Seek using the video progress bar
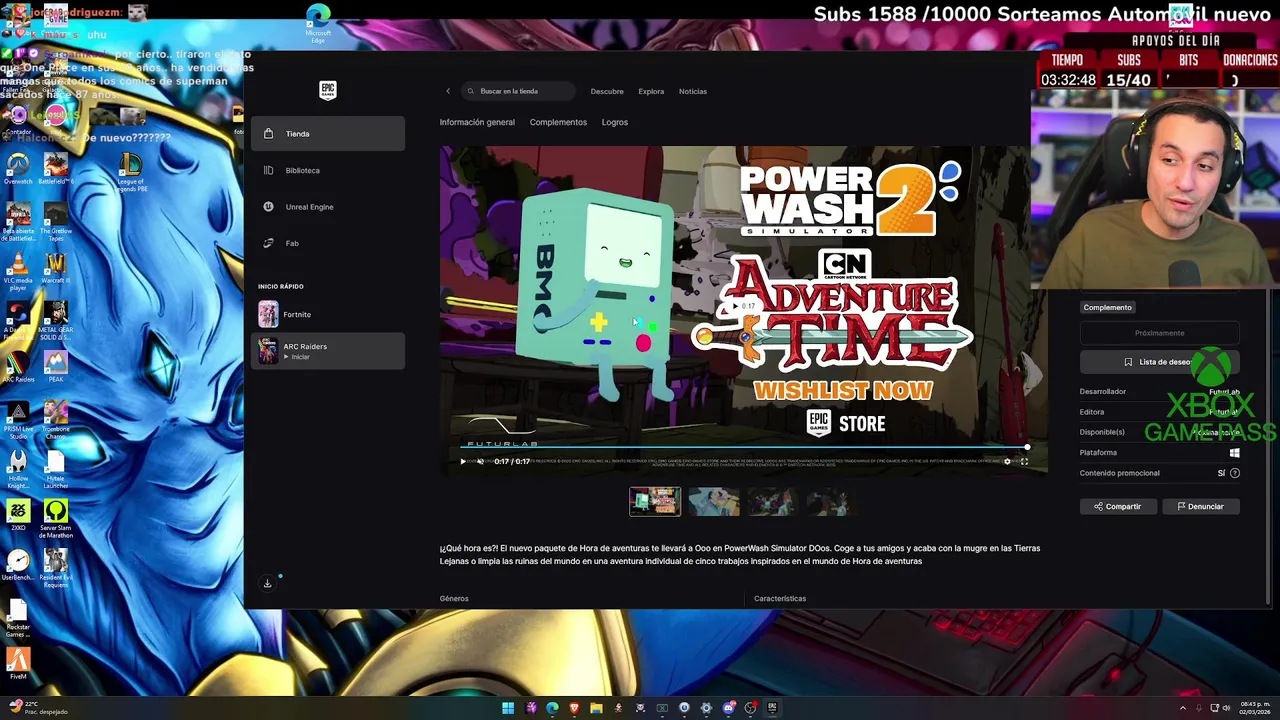The height and width of the screenshot is (720, 1280). [743, 447]
